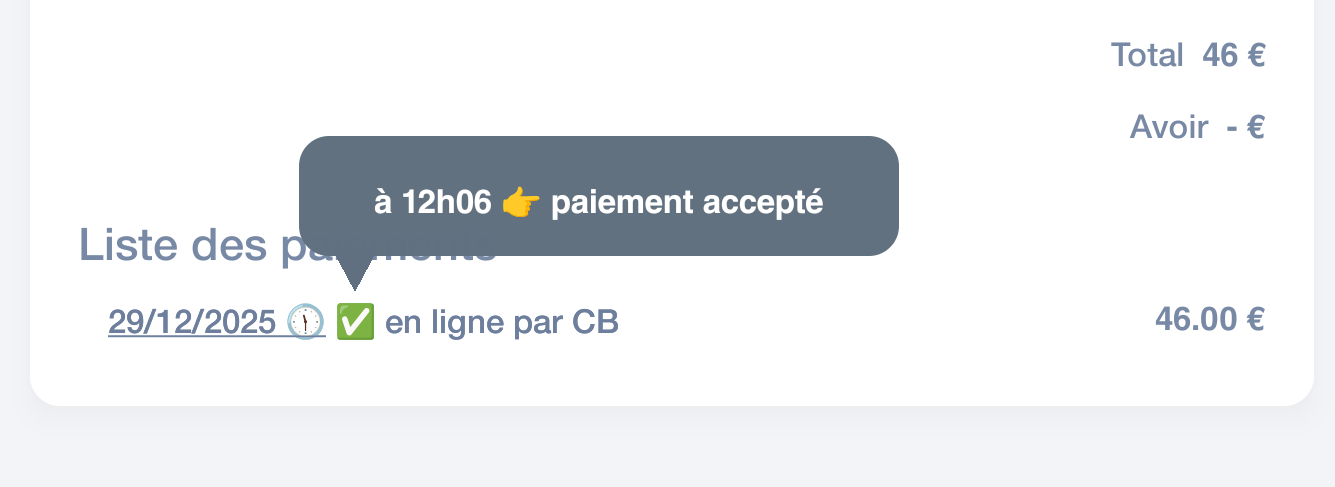1335x487 pixels.
Task: Click the green checkmark payment status icon
Action: click(x=355, y=322)
